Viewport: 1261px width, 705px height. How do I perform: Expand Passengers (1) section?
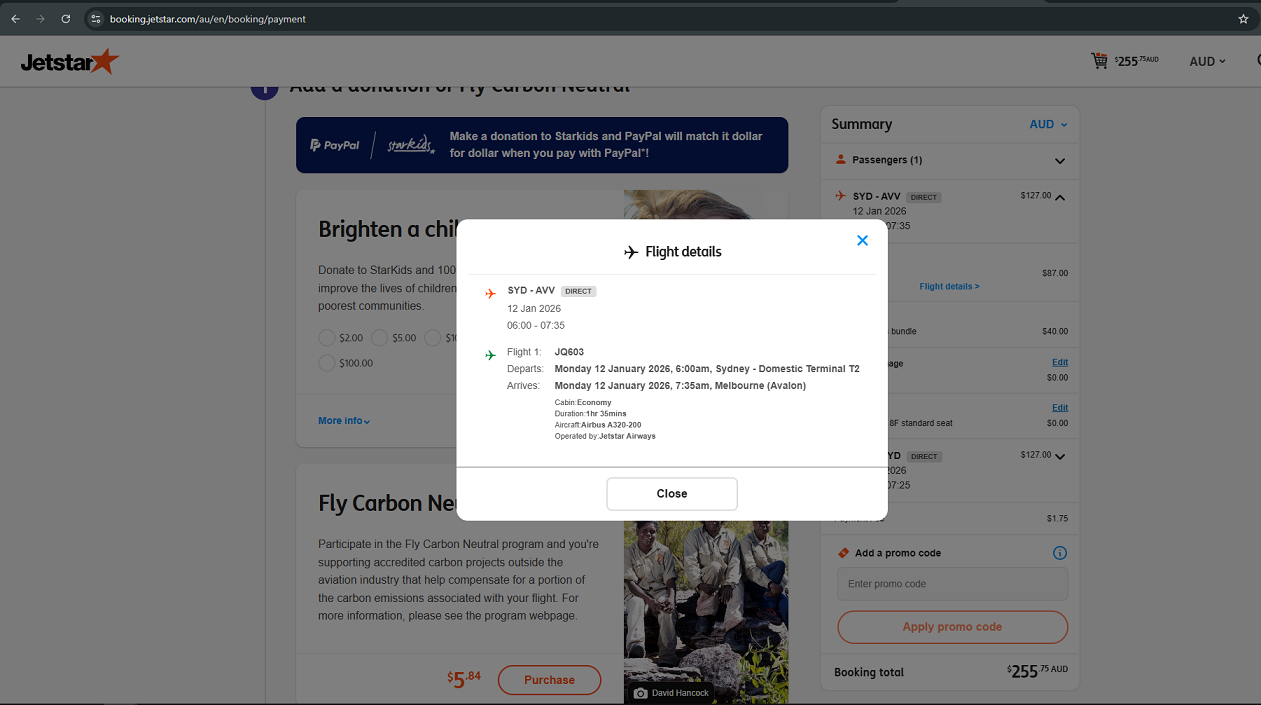1060,161
